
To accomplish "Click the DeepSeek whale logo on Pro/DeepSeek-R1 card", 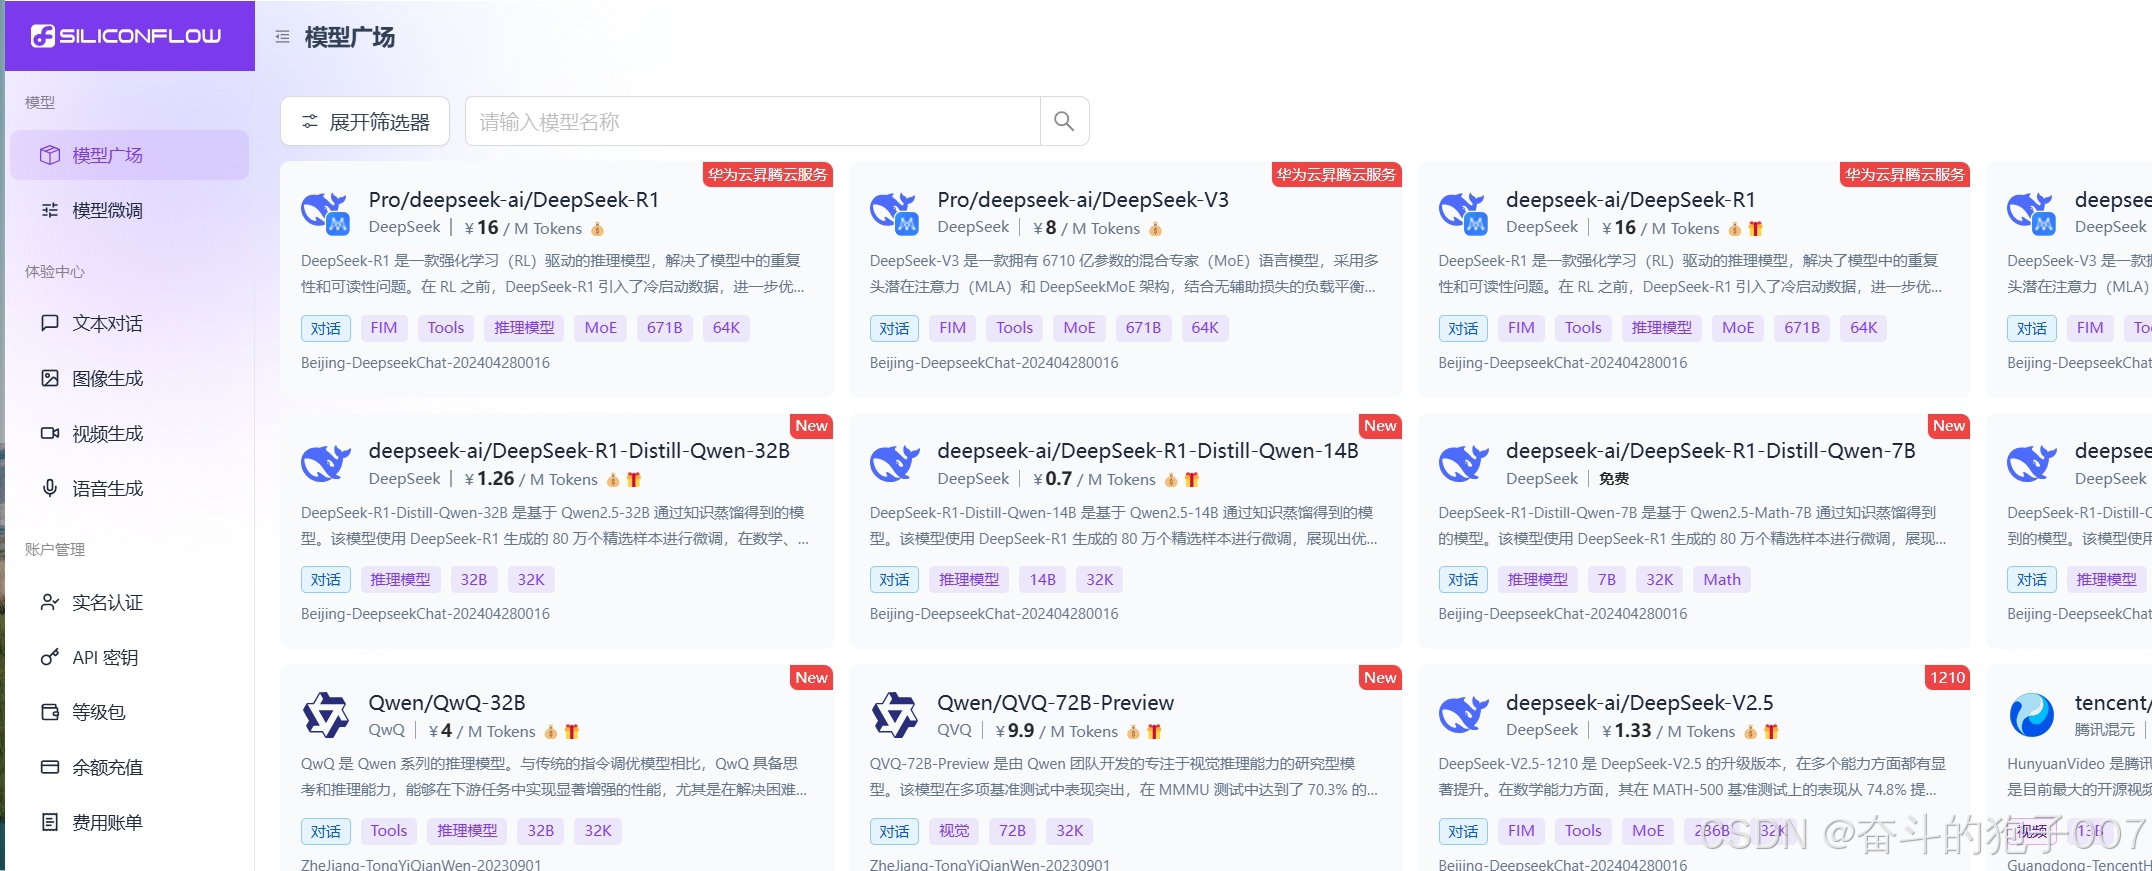I will (x=325, y=212).
